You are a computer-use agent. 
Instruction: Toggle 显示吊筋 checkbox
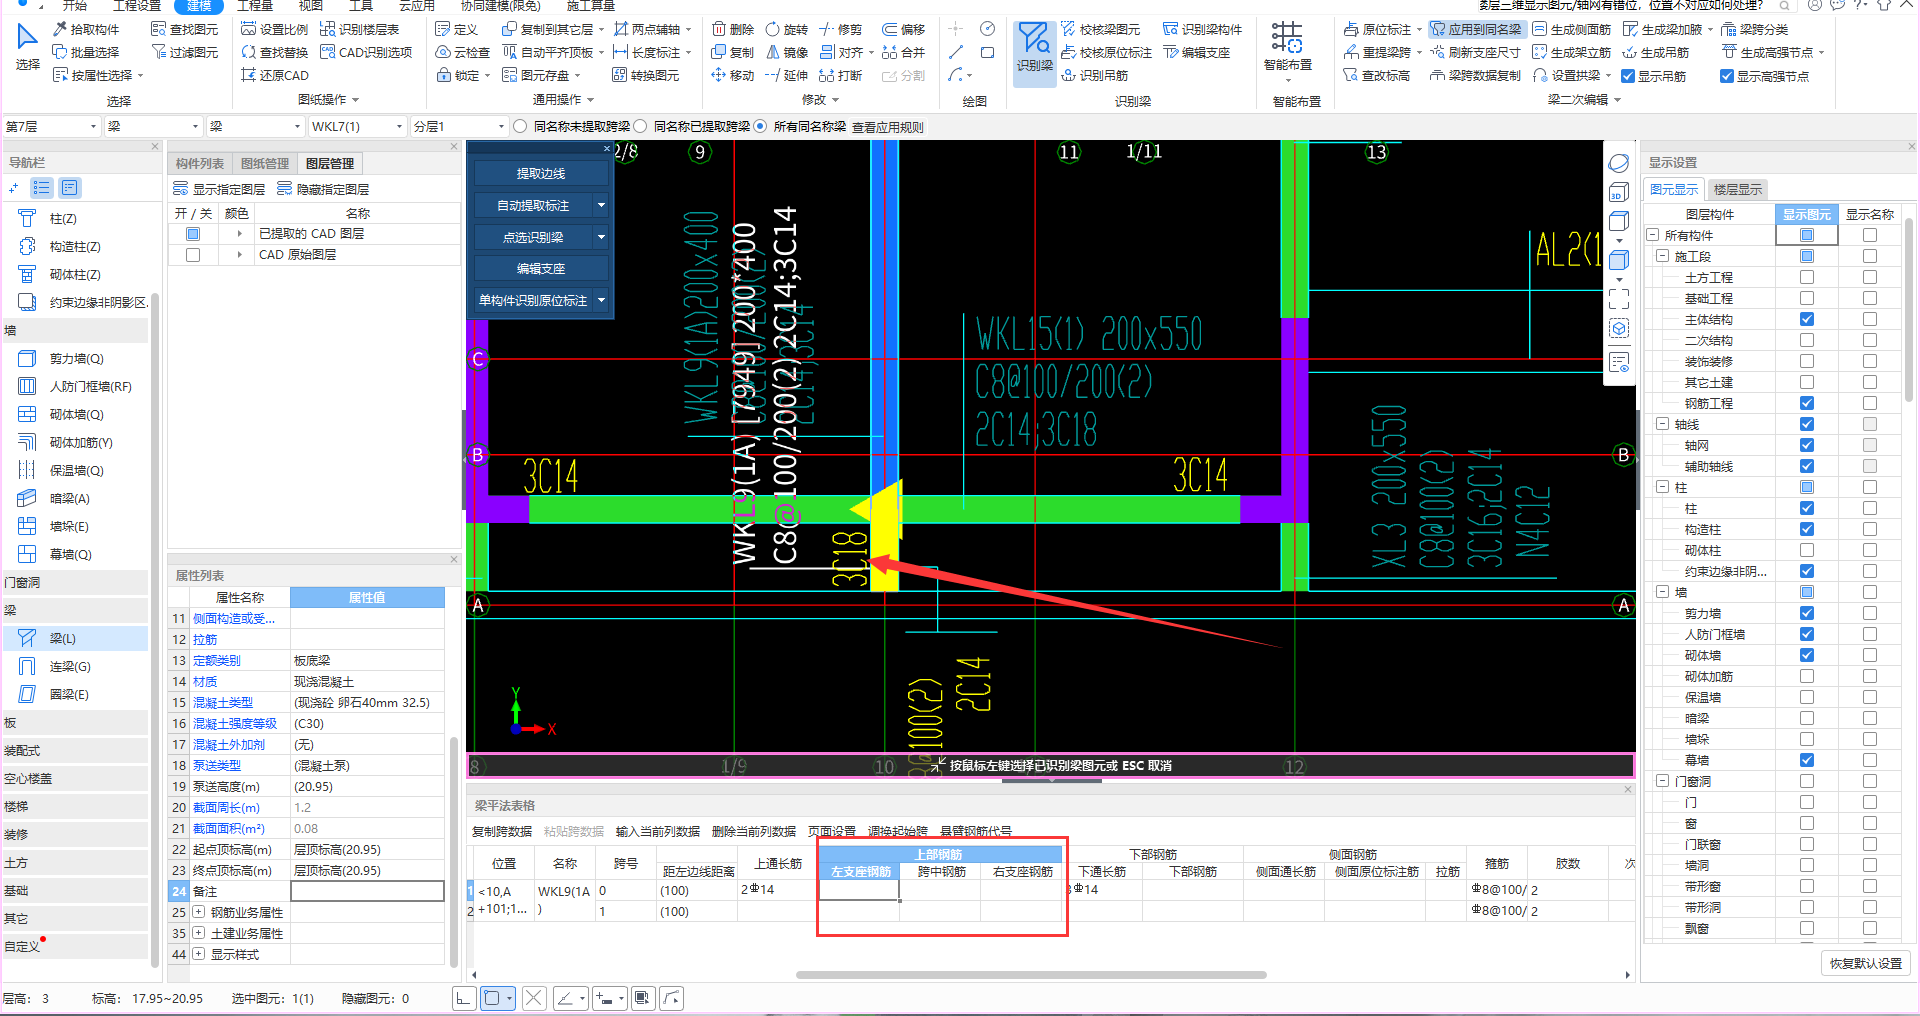point(1628,76)
